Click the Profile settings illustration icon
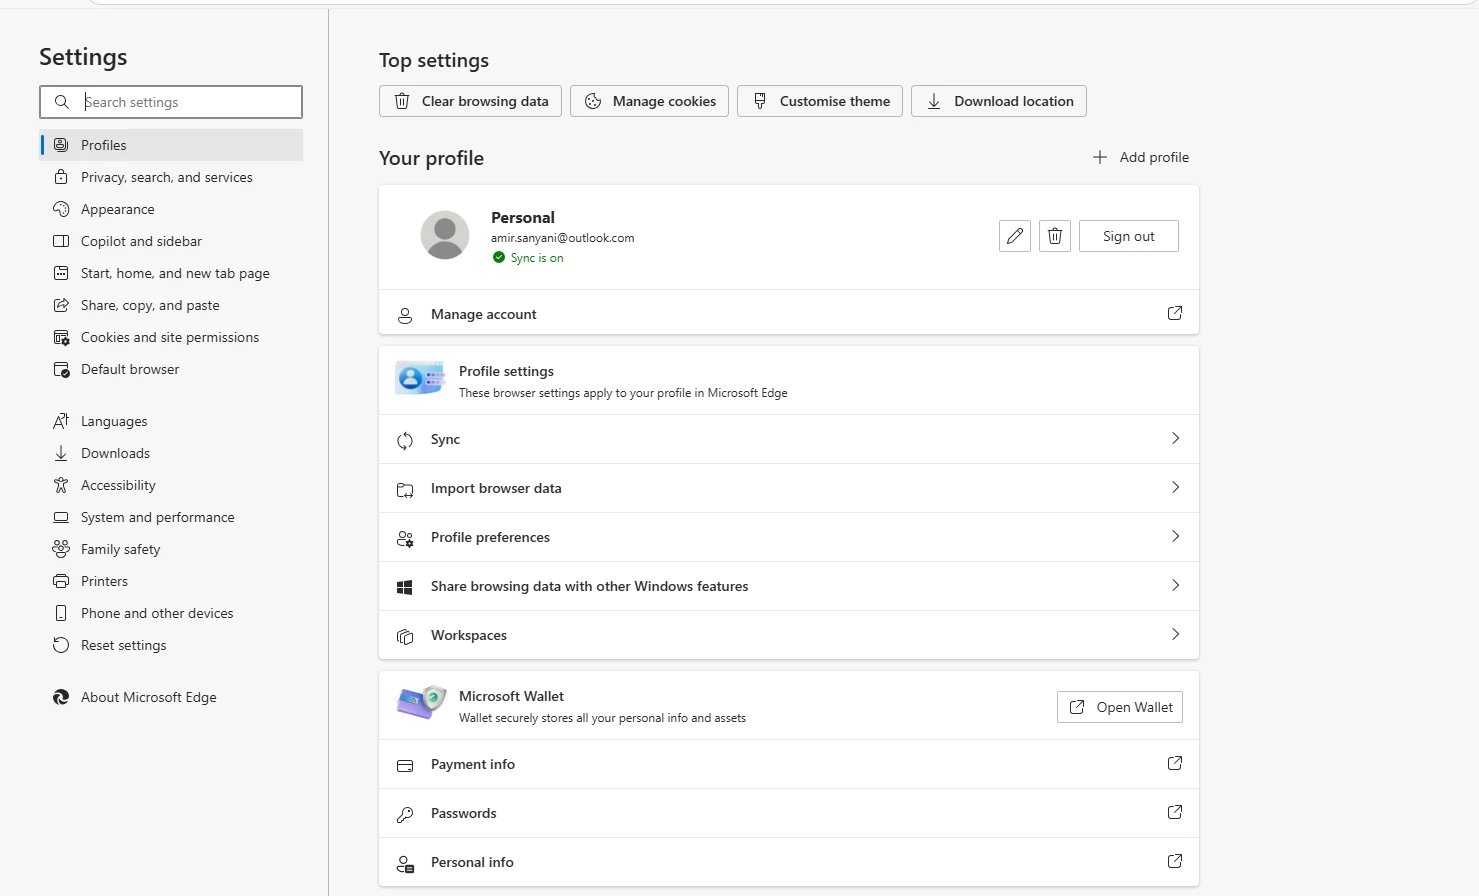Screen dimensions: 1479x896 pos(420,379)
